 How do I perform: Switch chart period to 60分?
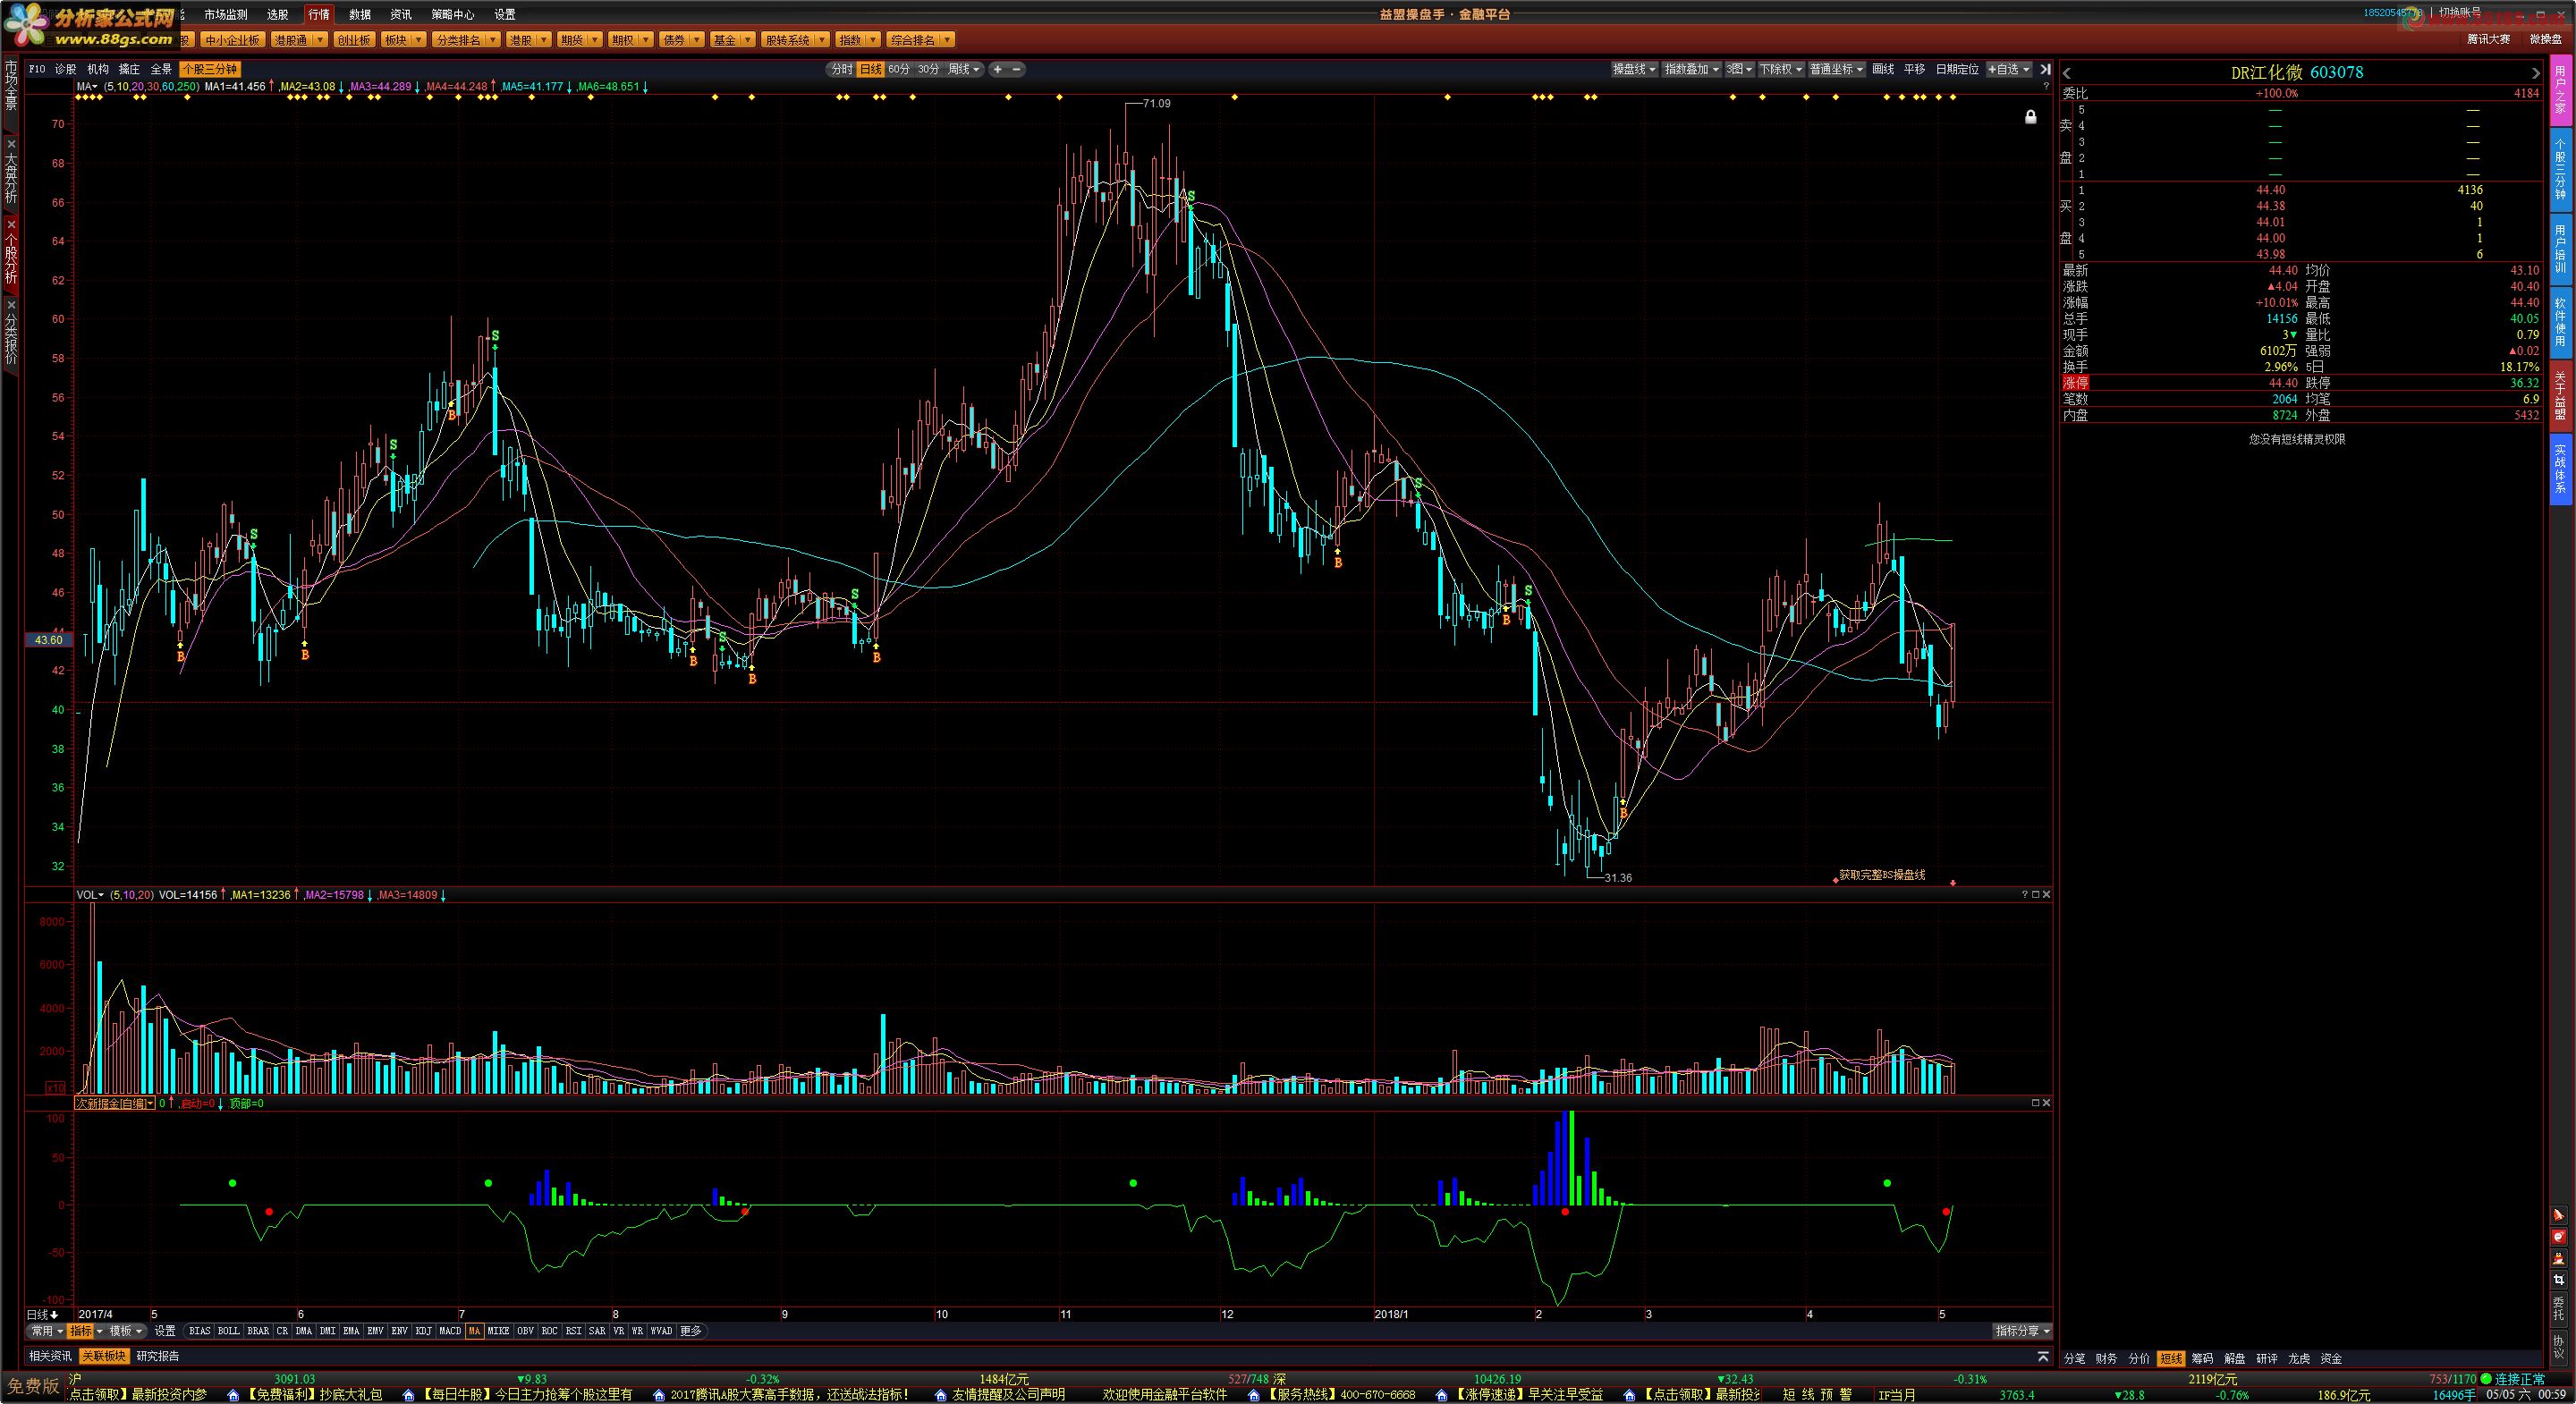coord(899,69)
